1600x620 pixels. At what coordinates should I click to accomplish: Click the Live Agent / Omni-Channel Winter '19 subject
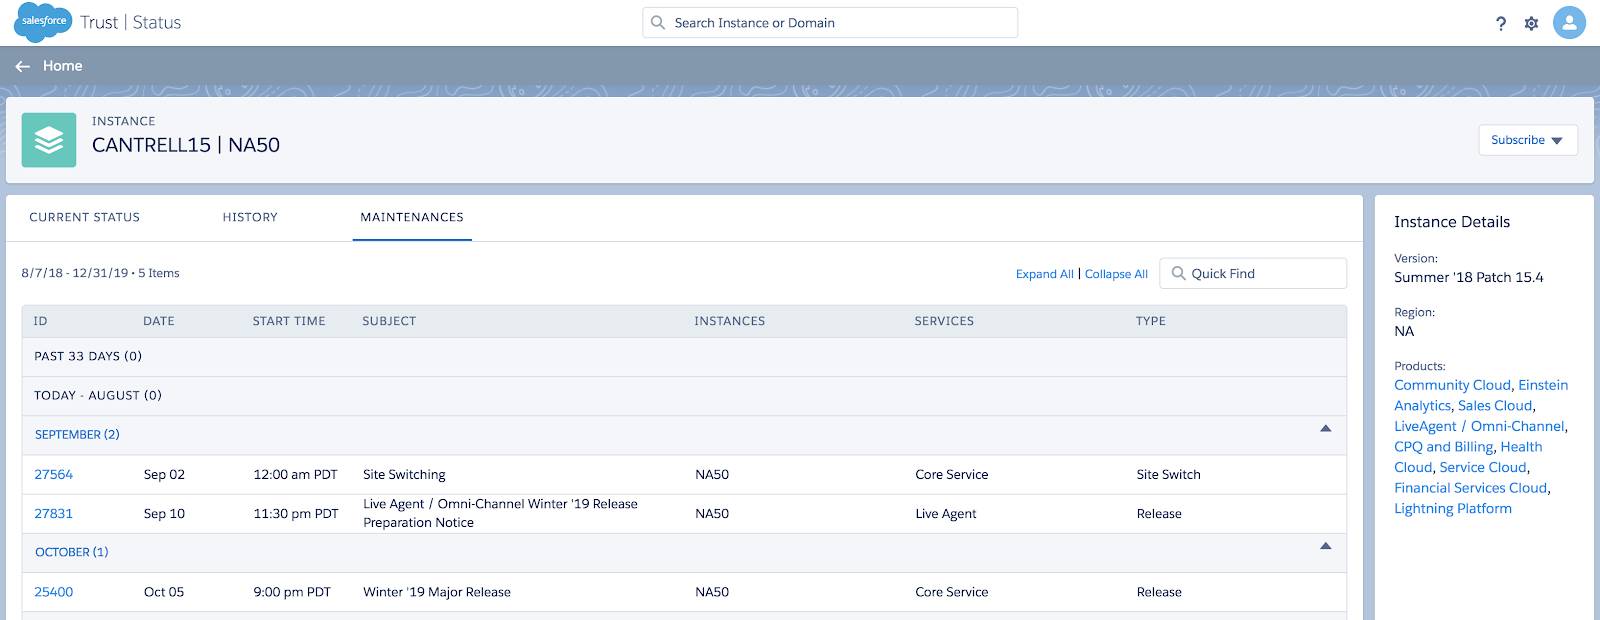500,513
